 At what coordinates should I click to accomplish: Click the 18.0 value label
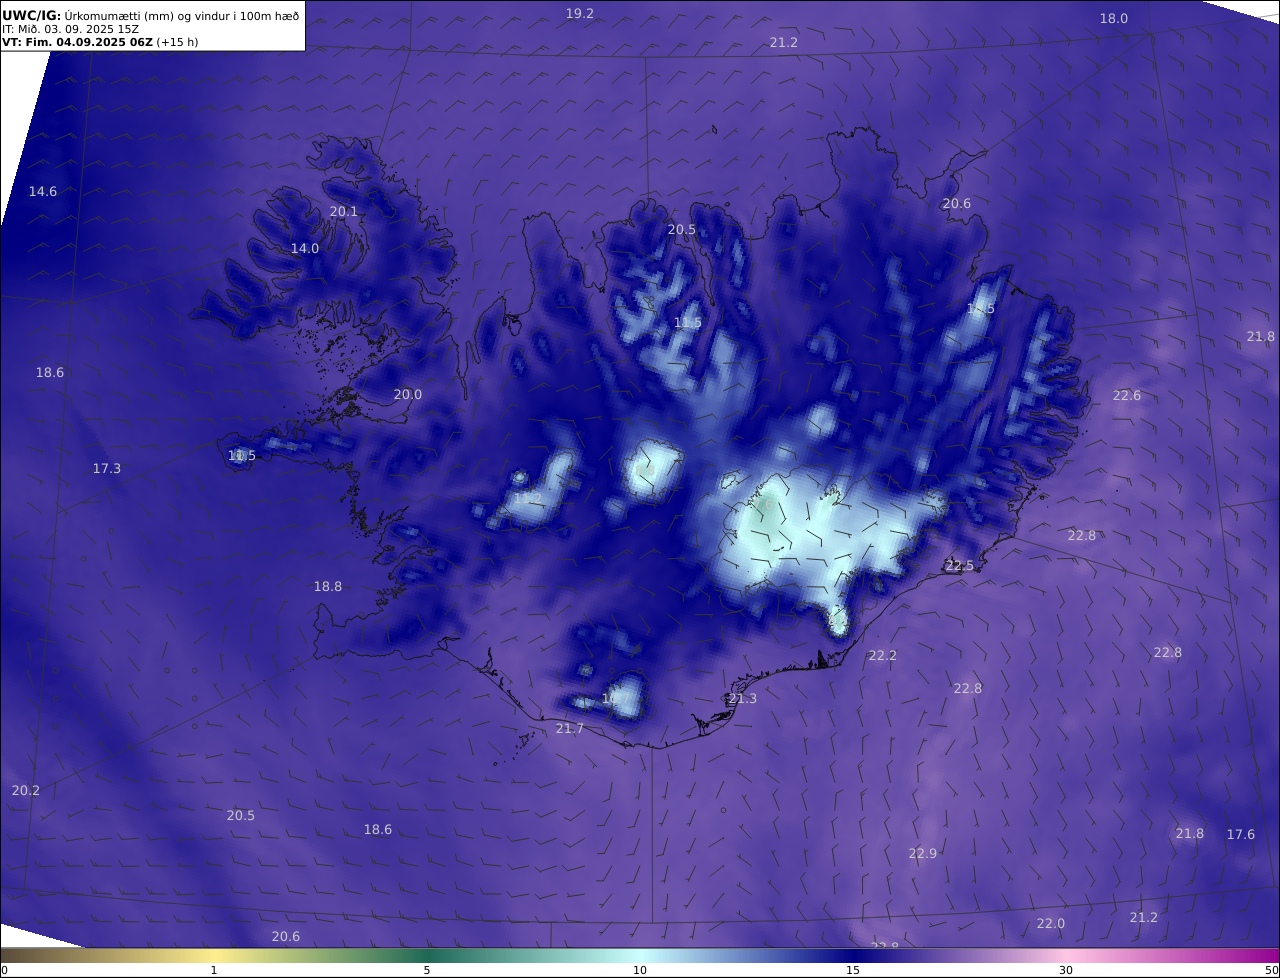coord(1114,18)
